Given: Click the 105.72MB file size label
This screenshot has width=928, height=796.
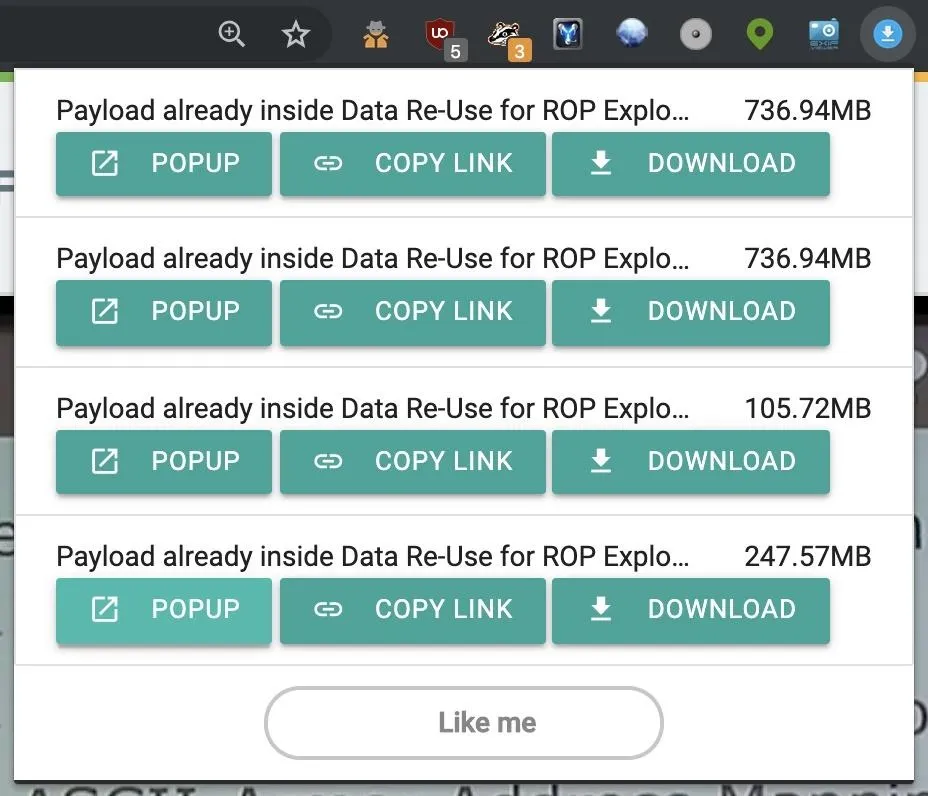Looking at the screenshot, I should [x=807, y=408].
